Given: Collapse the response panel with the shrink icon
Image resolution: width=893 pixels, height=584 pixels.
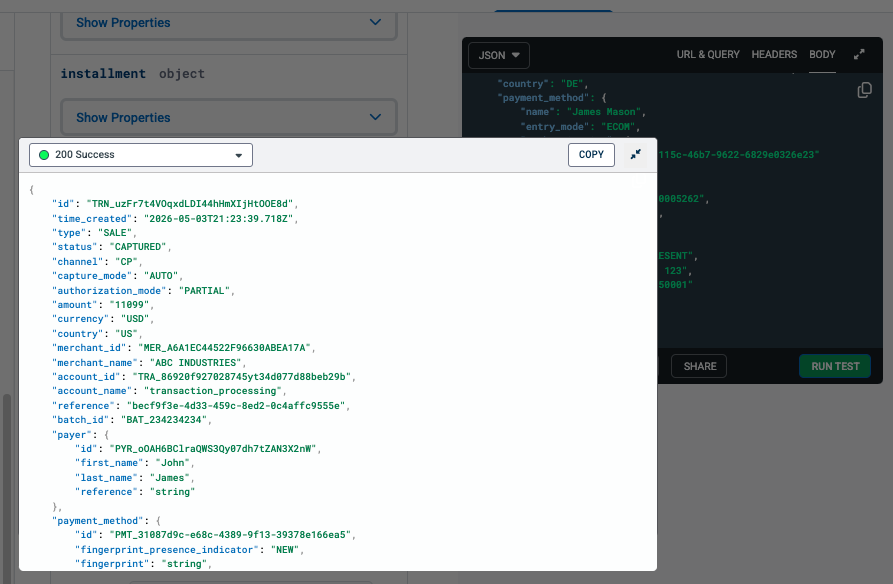Looking at the screenshot, I should coord(636,154).
